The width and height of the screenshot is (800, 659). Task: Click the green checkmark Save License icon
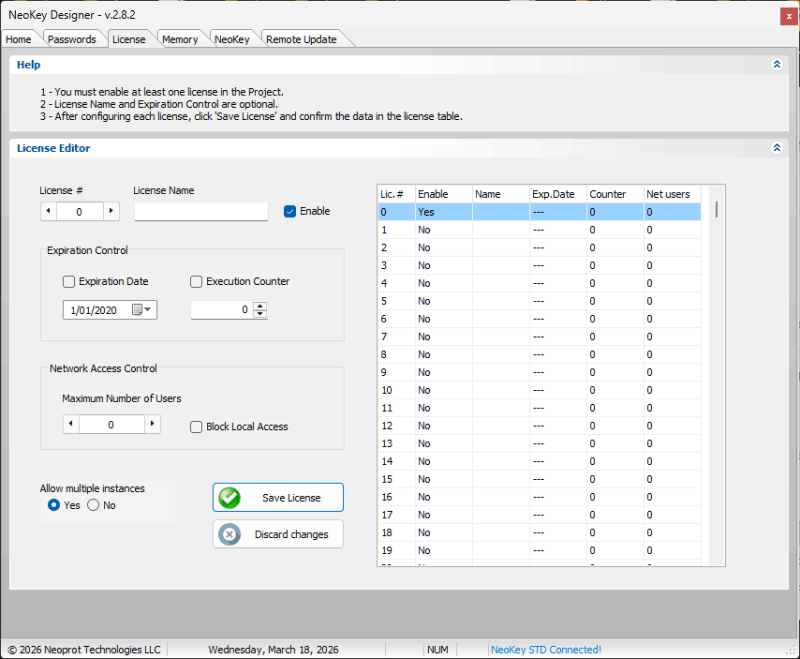pos(230,498)
